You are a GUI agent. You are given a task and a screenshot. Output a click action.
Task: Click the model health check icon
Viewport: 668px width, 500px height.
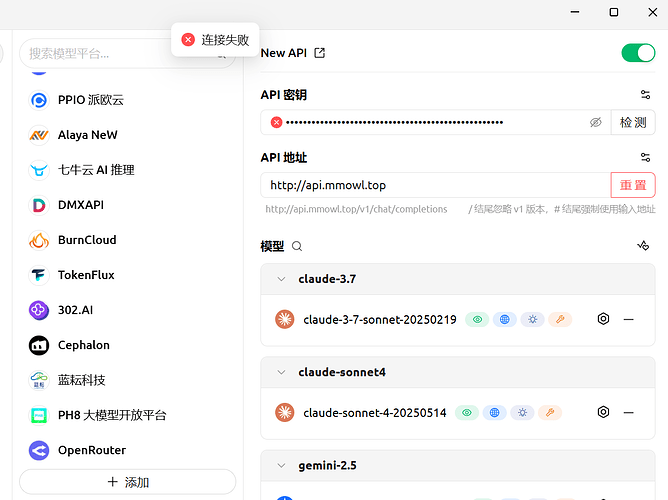point(643,245)
